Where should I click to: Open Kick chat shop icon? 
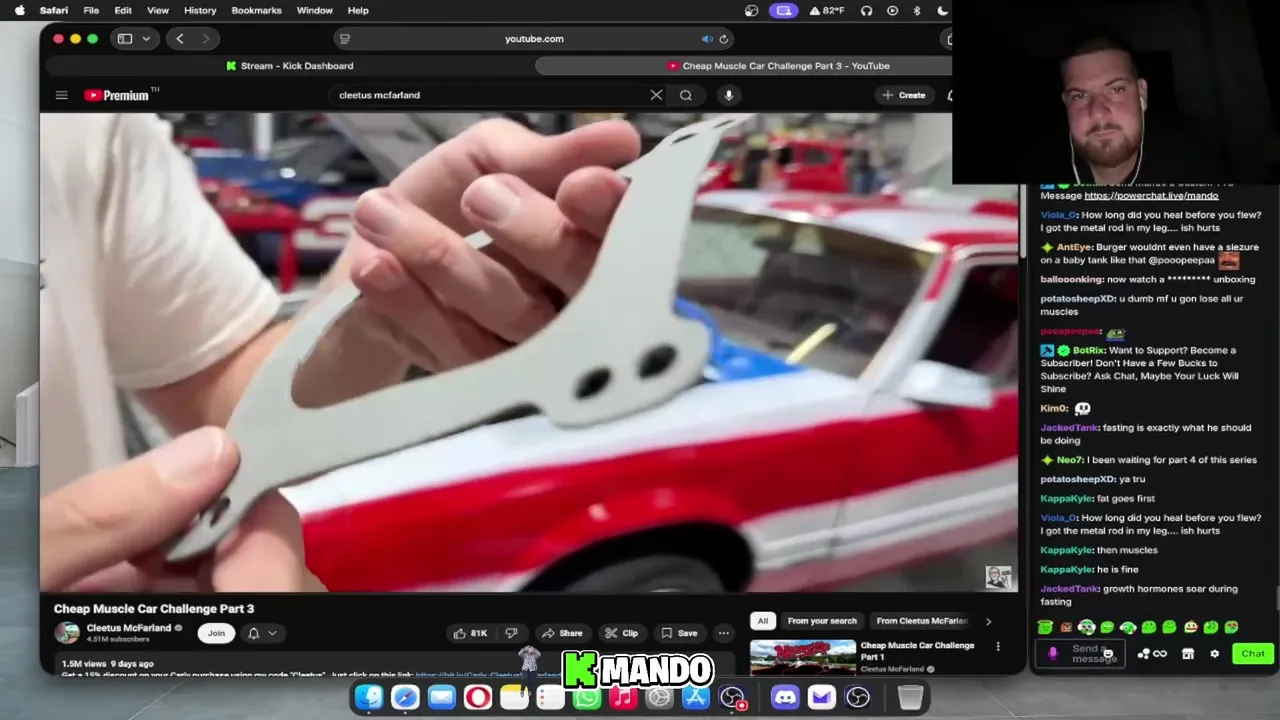(1188, 654)
